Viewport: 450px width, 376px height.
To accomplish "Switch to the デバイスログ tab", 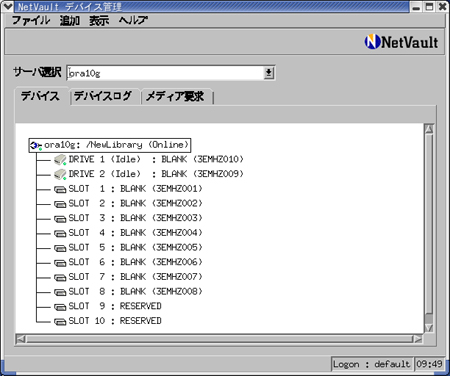I will click(103, 96).
